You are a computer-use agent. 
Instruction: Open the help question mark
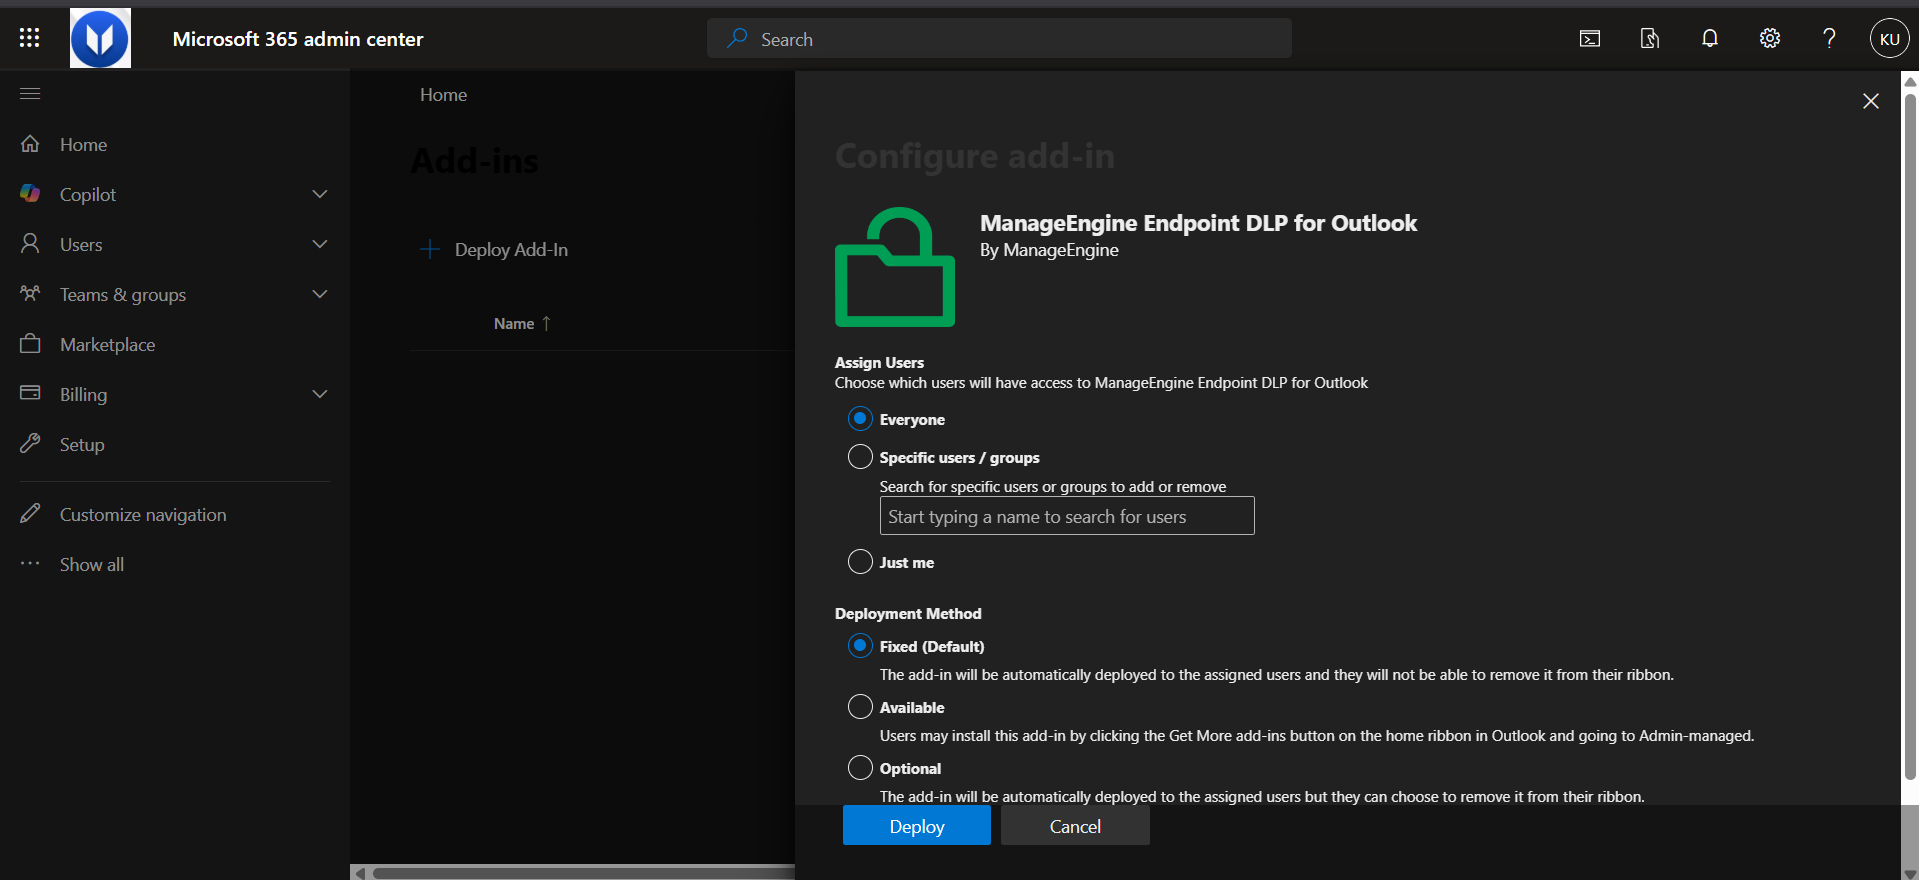point(1829,39)
